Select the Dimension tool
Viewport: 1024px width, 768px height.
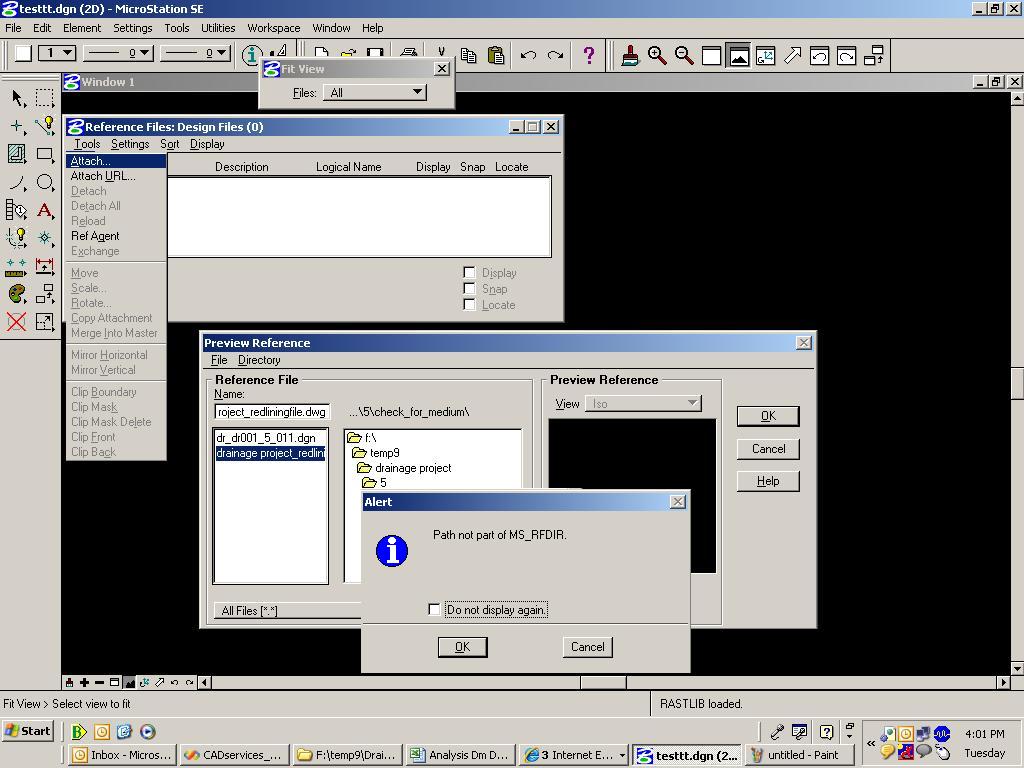tap(45, 266)
